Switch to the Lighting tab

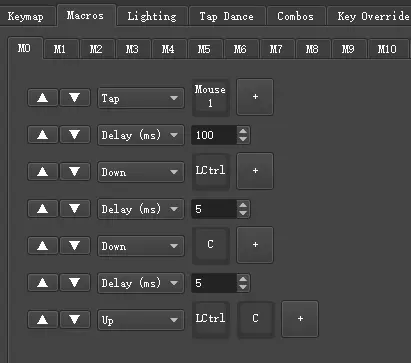pos(152,16)
